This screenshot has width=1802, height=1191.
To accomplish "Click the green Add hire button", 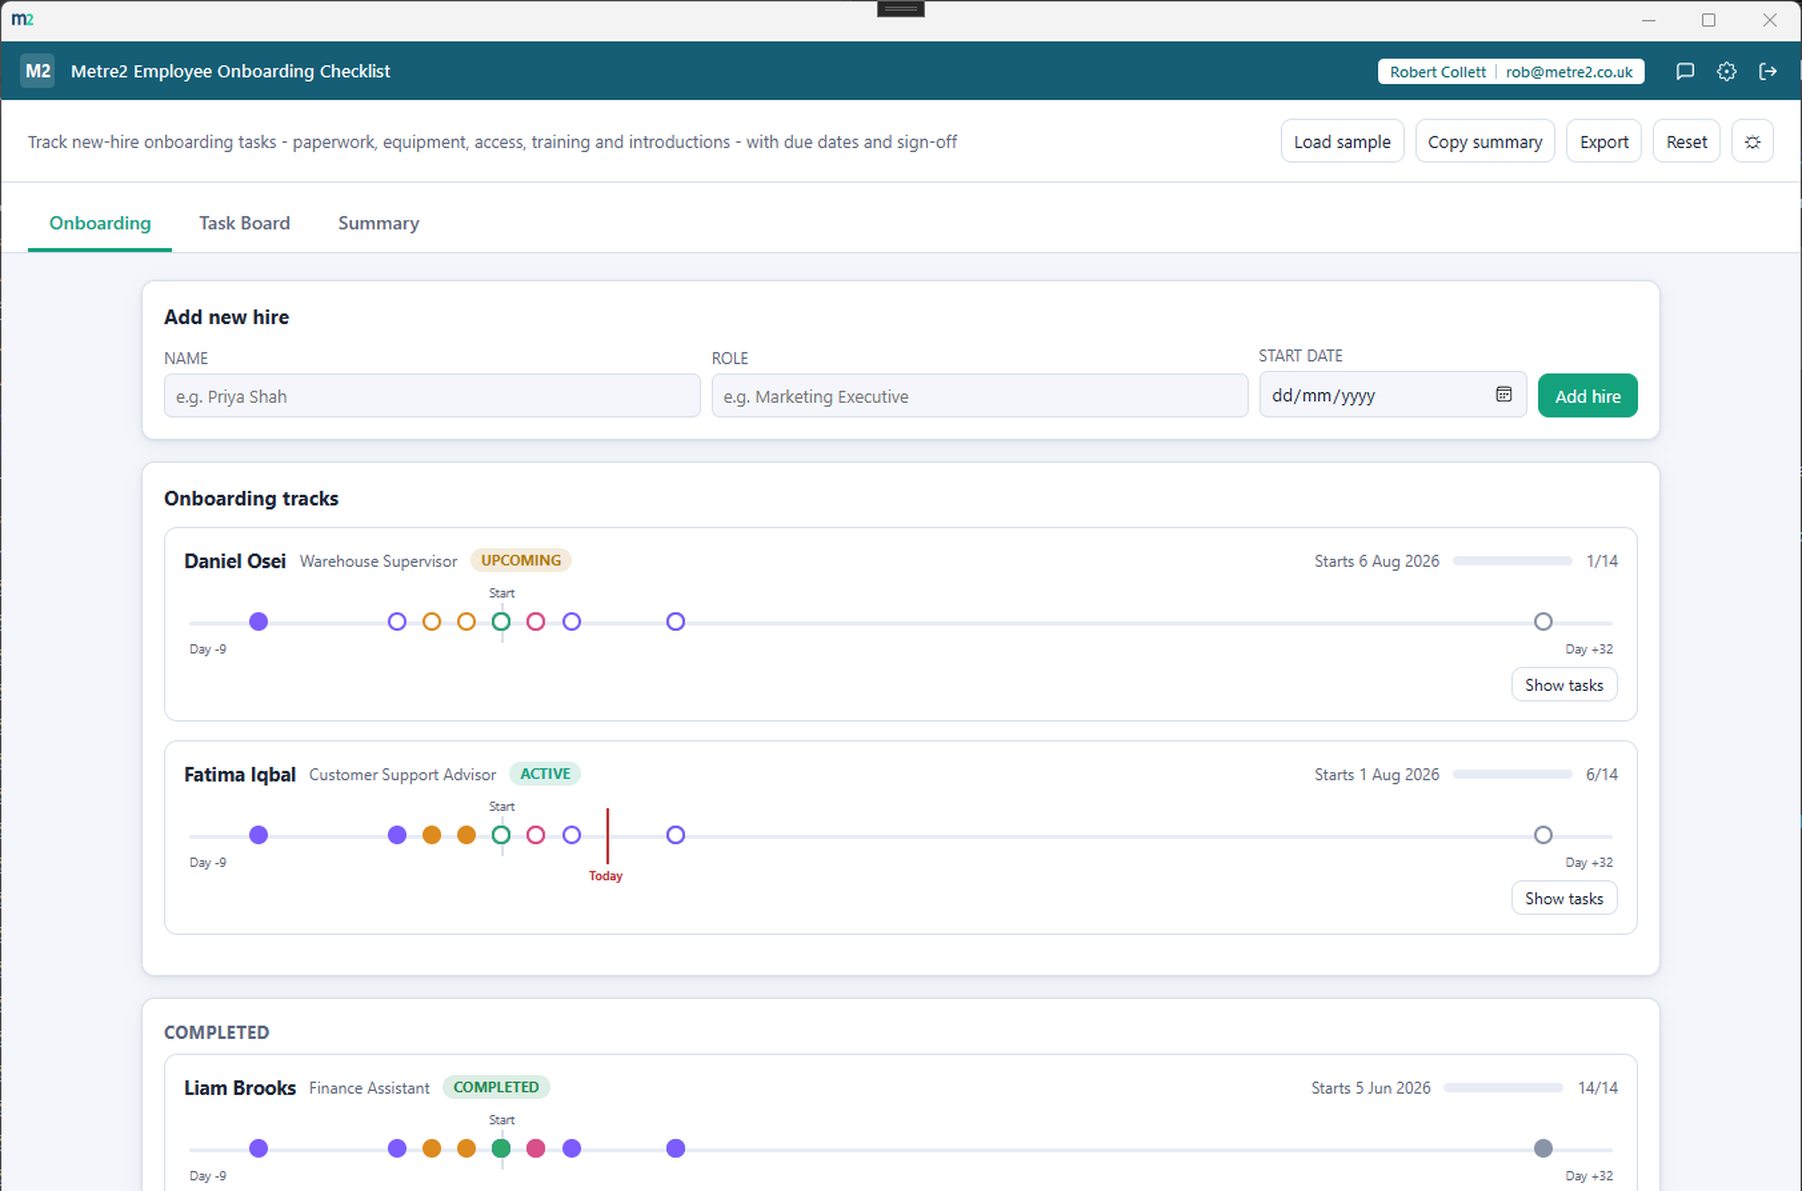I will click(x=1587, y=396).
